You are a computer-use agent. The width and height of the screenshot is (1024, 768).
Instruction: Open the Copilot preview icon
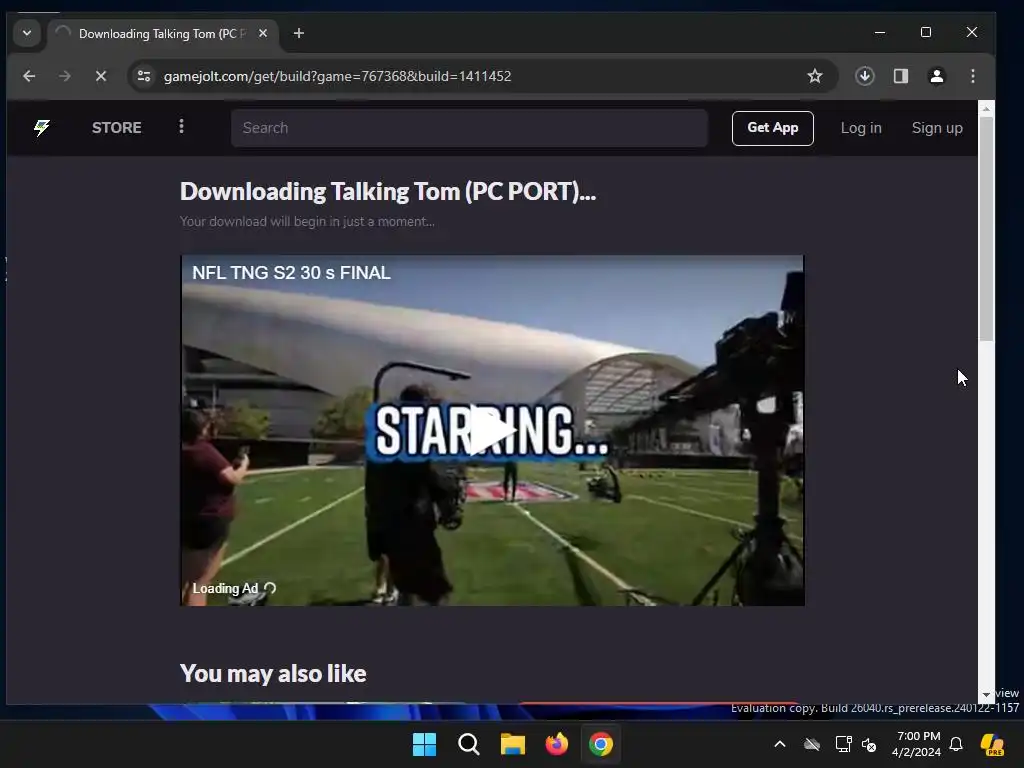993,744
